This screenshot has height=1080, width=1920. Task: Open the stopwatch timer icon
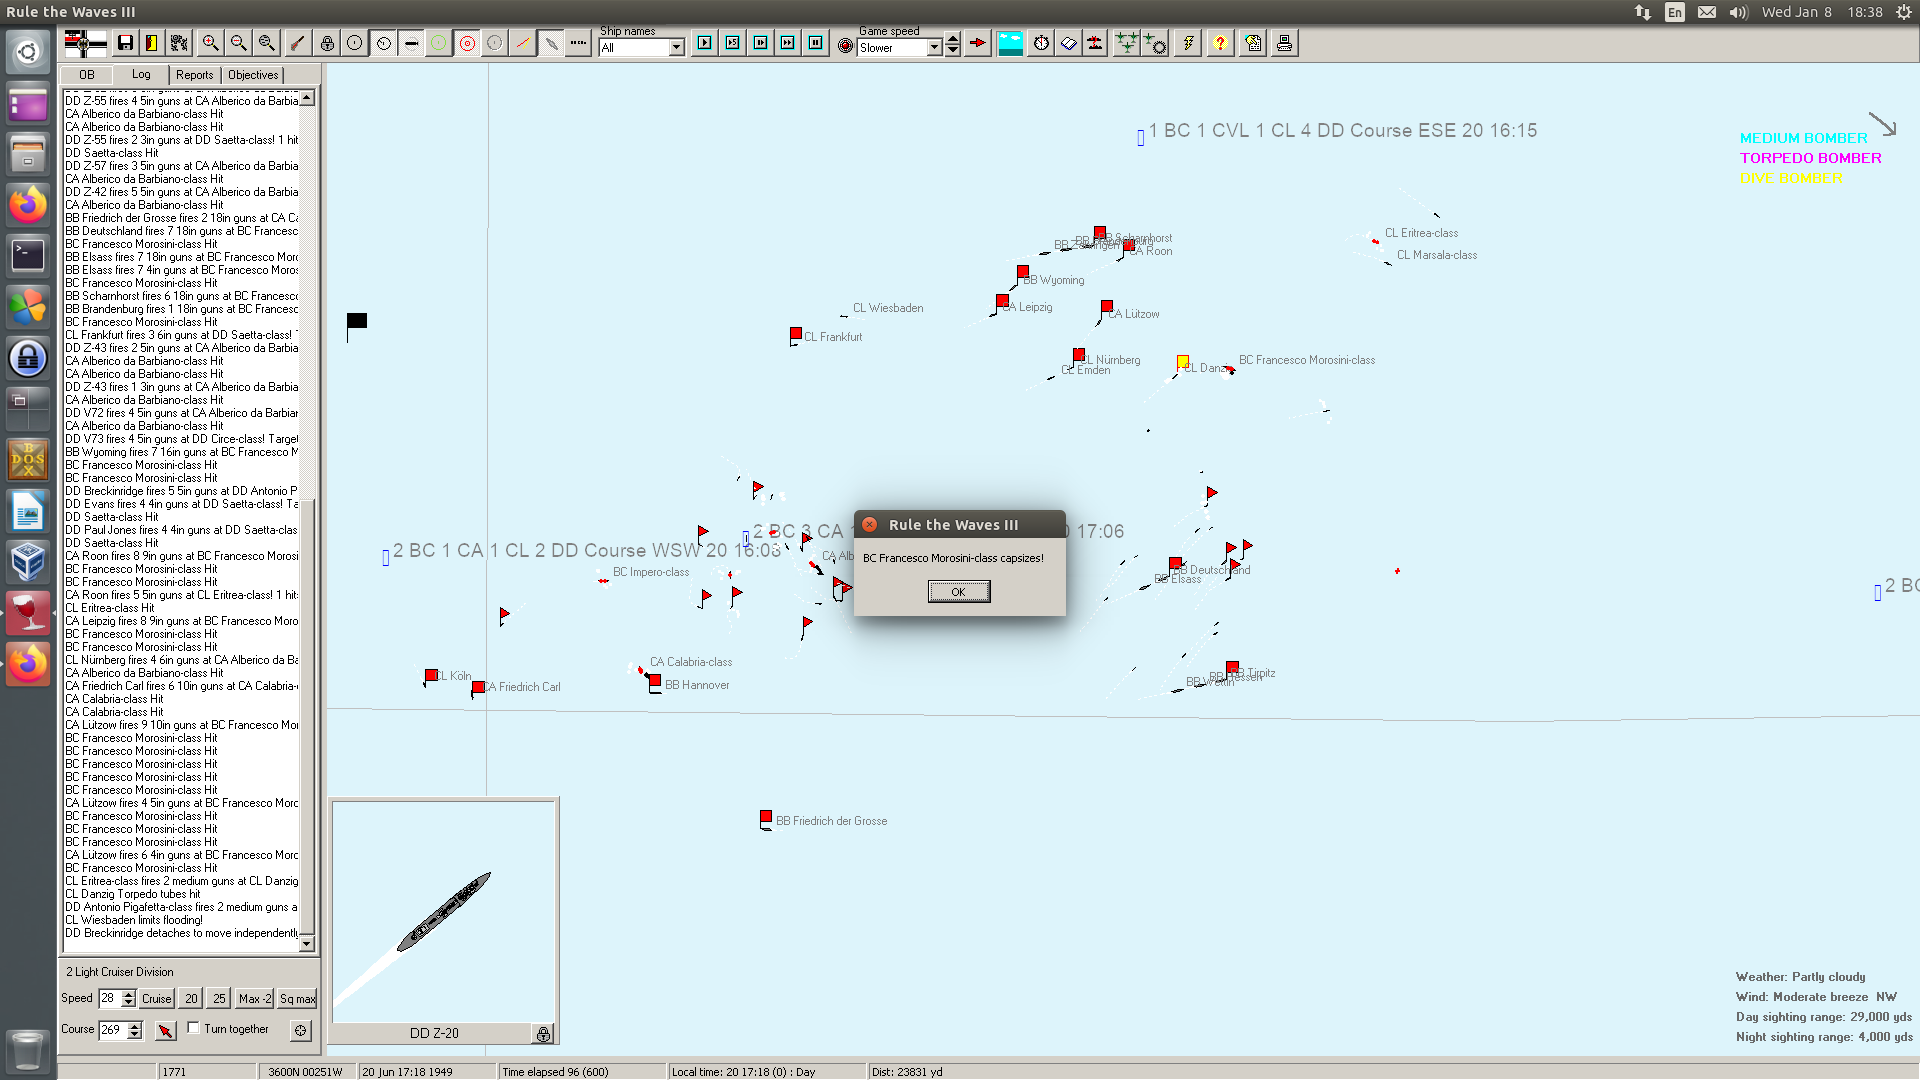1041,43
